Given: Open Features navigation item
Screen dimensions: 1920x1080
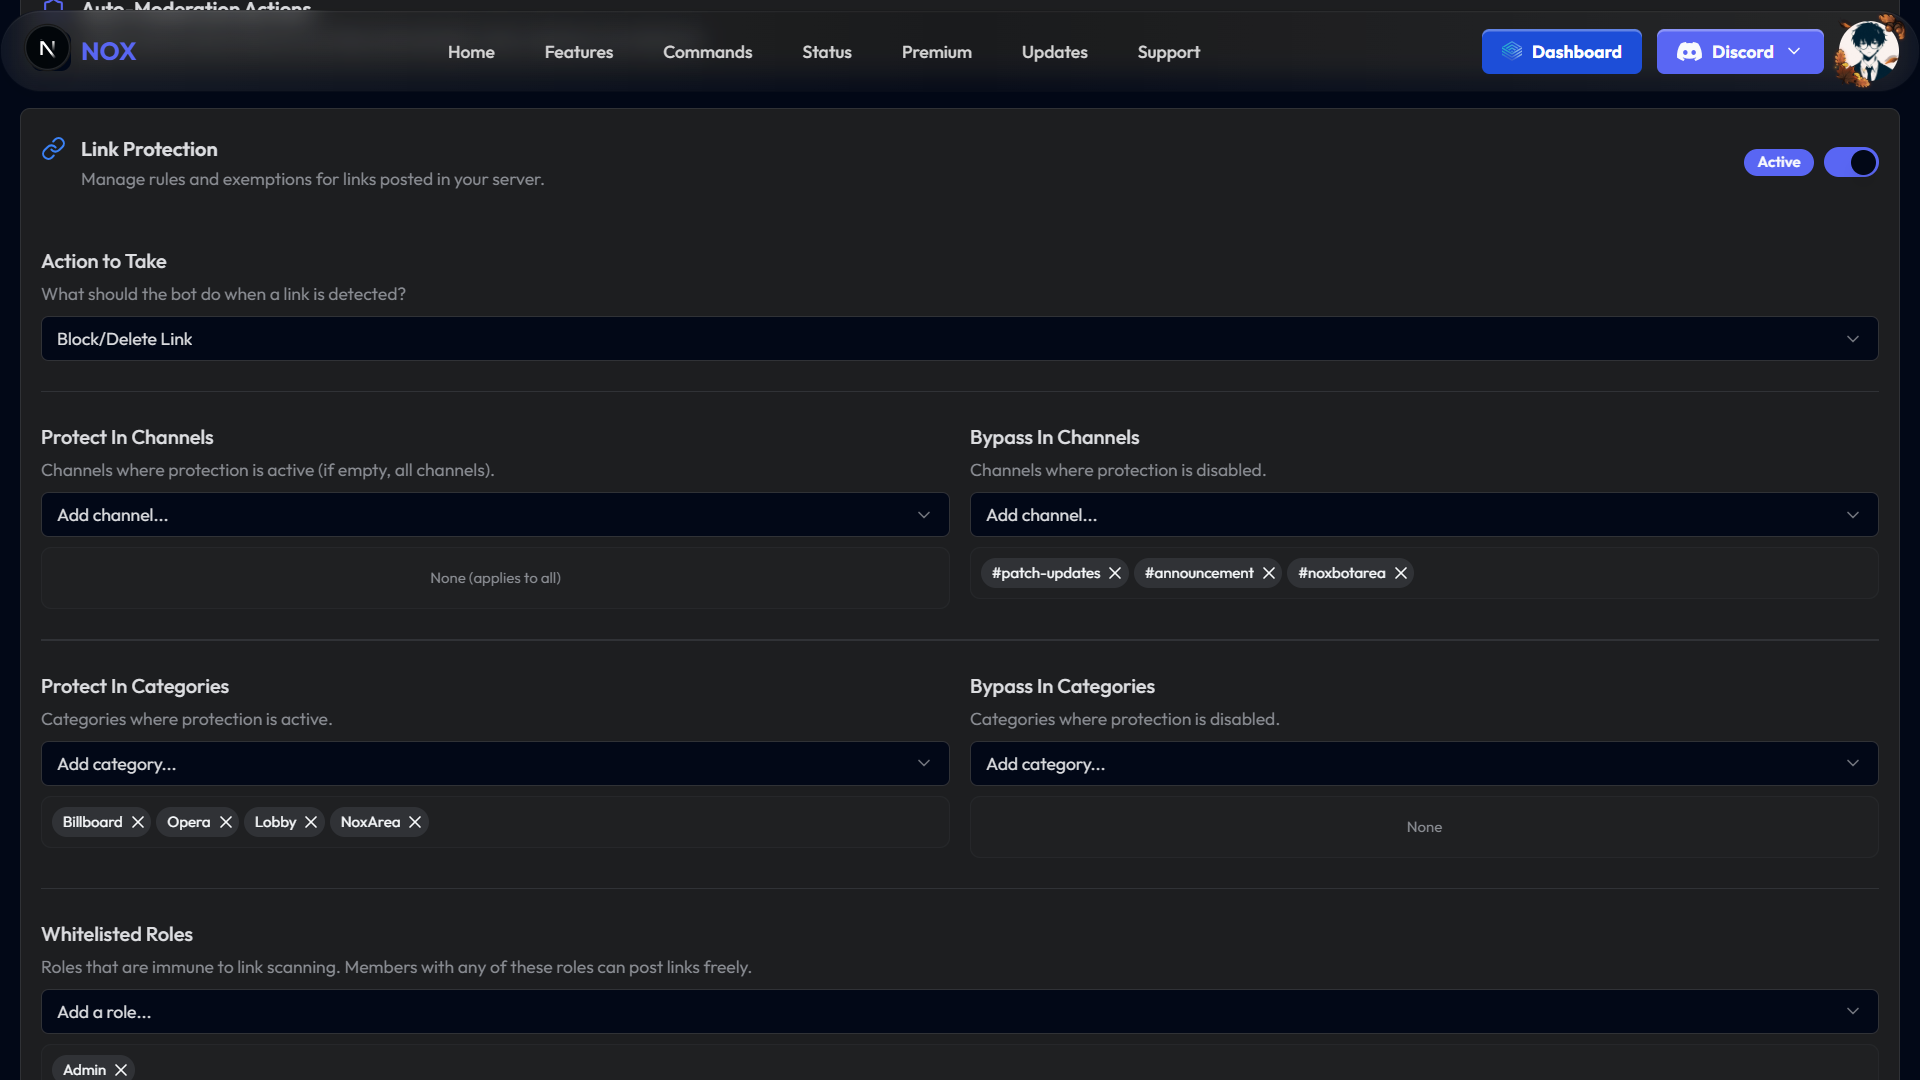Looking at the screenshot, I should tap(579, 52).
